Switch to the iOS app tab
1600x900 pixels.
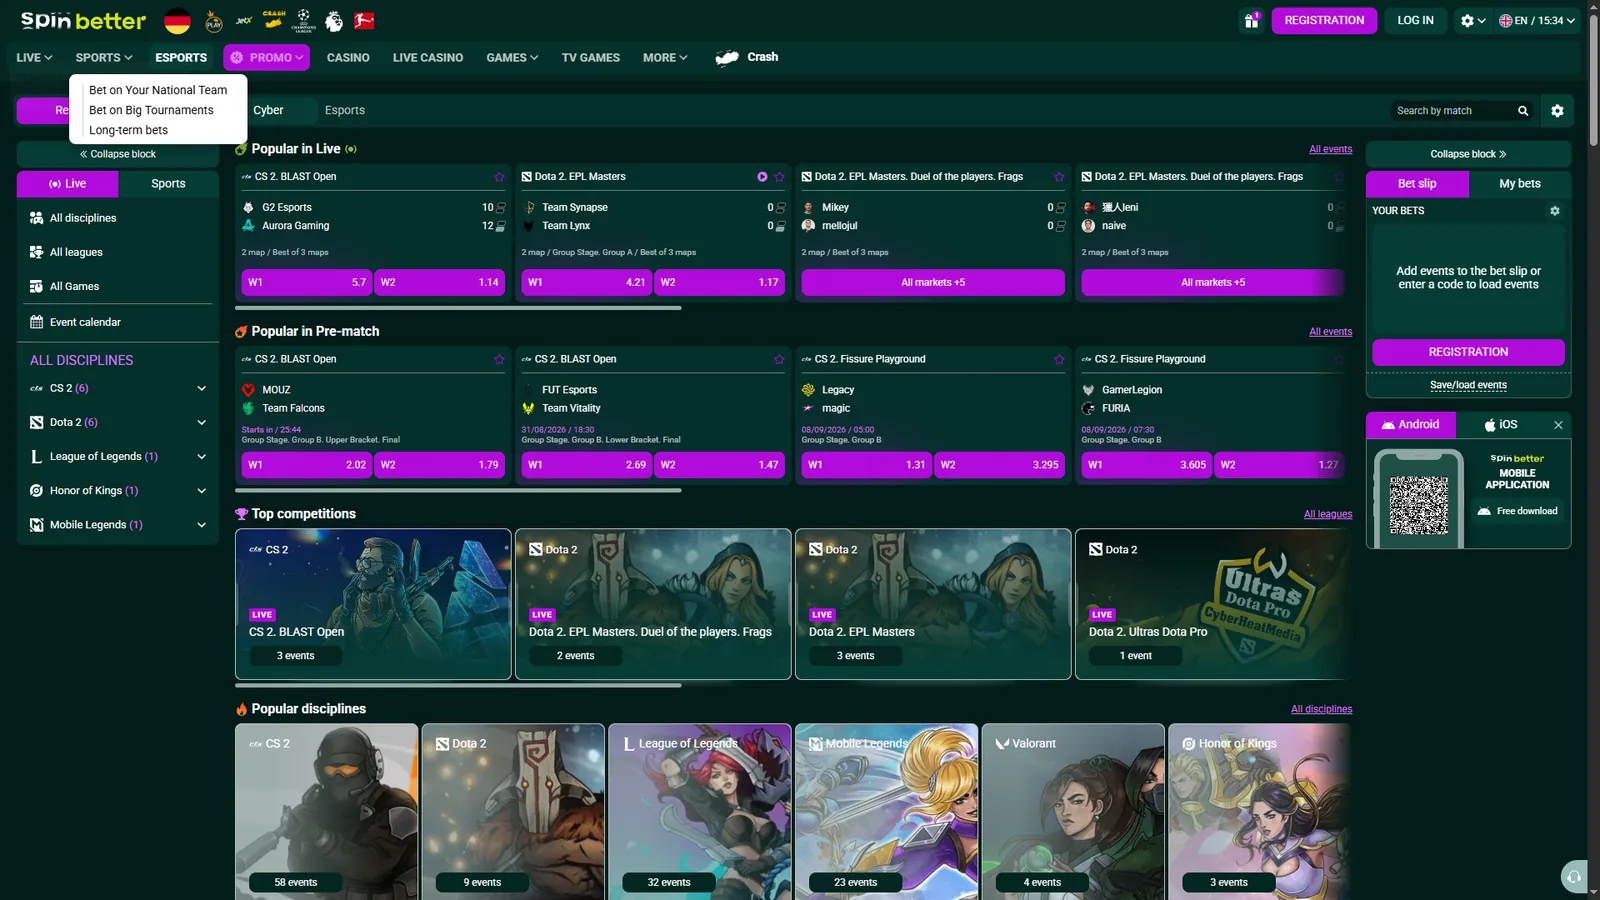click(1502, 425)
